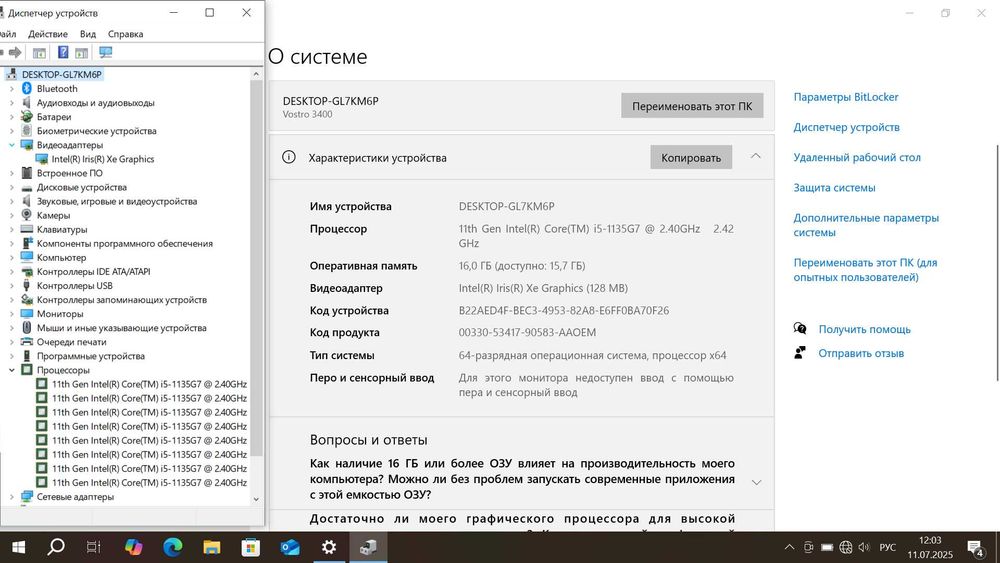Viewport: 1000px width, 563px height.
Task: Click the Device Manager scroll down arrow
Action: click(256, 499)
